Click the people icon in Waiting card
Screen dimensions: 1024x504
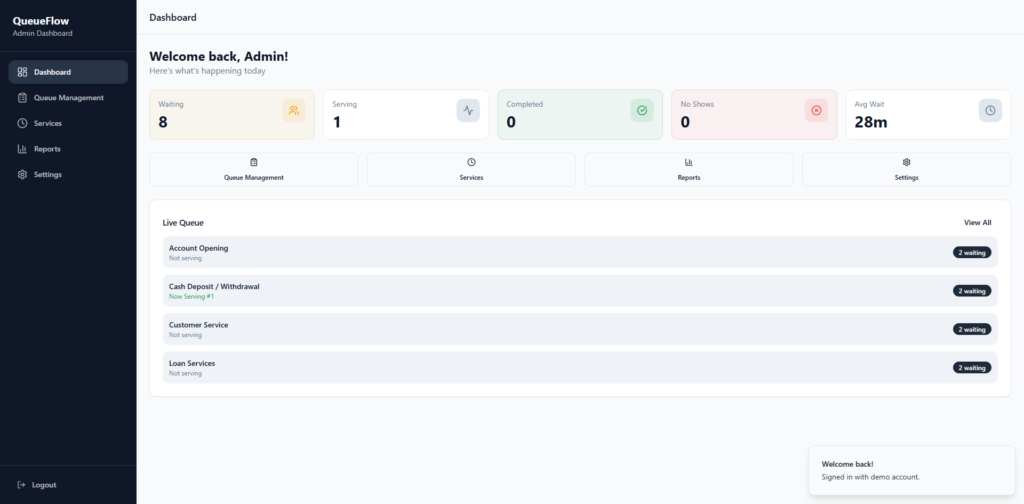coord(294,110)
